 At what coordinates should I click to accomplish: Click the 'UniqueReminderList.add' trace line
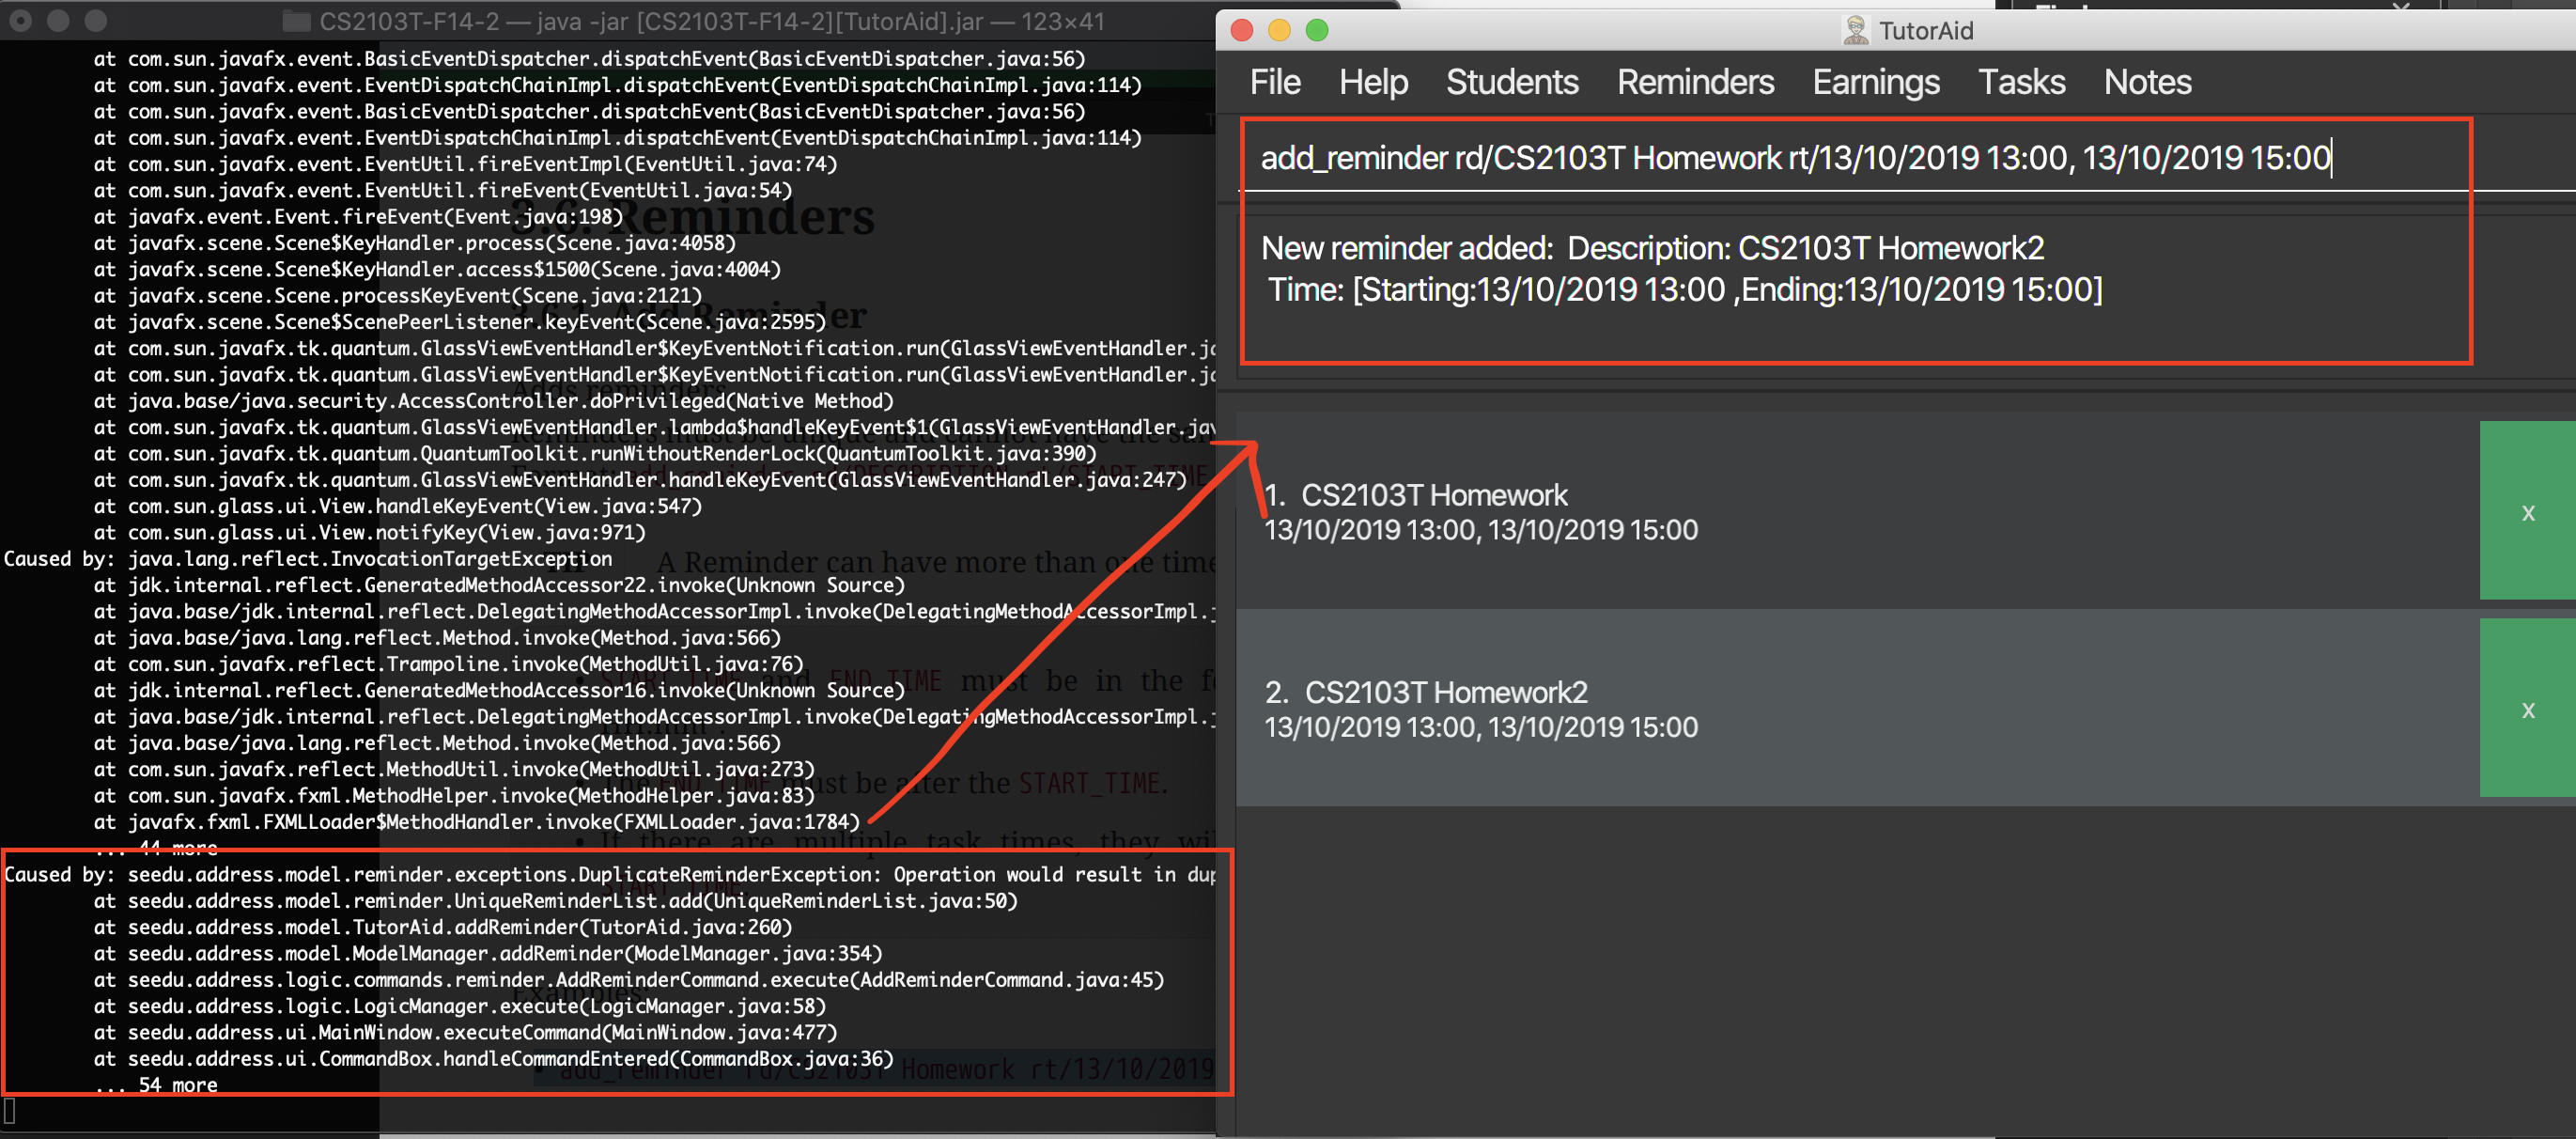[556, 900]
